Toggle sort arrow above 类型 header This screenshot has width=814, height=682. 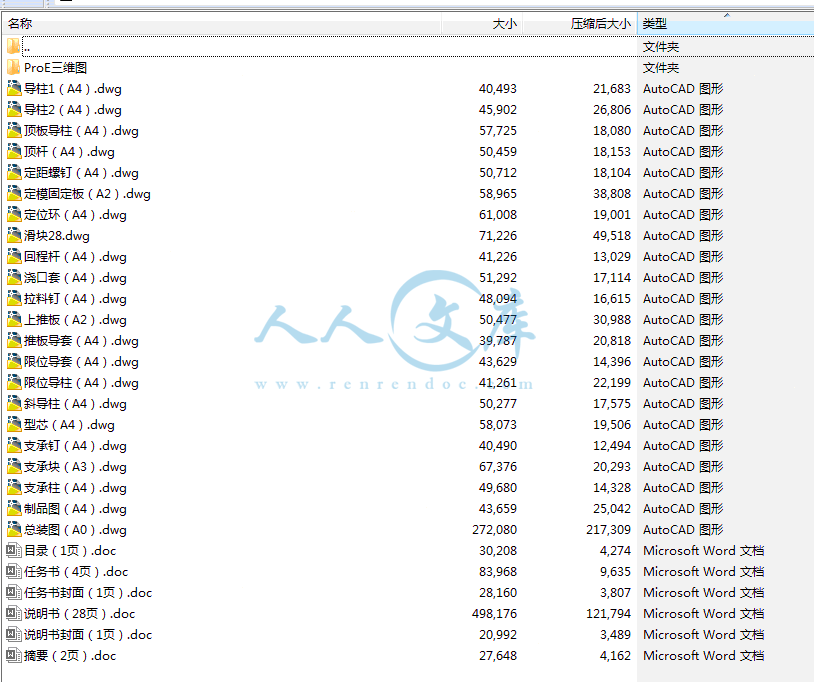[x=727, y=15]
